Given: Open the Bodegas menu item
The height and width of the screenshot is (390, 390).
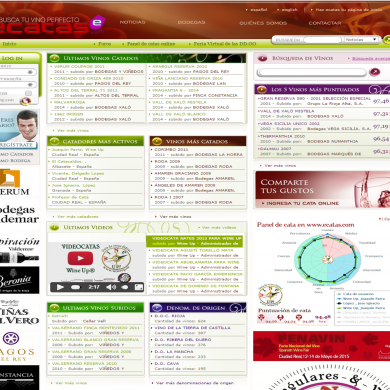Looking at the screenshot, I should pos(191,22).
